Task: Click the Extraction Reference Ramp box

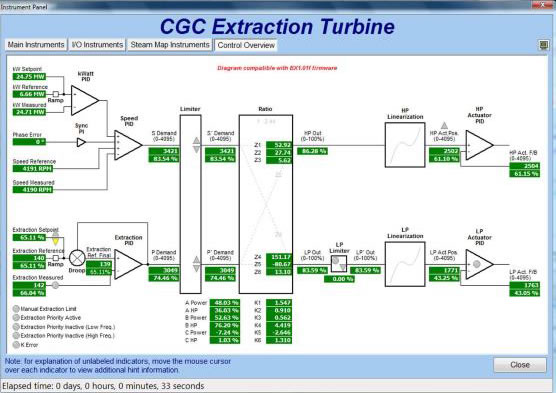Action: coord(56,258)
